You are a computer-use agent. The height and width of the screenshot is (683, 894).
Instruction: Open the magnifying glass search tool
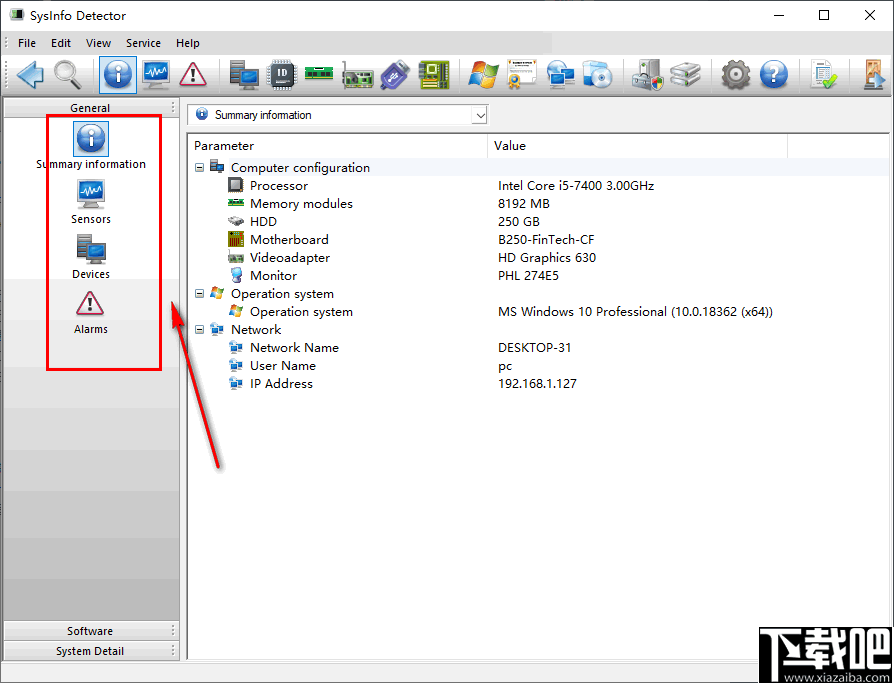(68, 75)
